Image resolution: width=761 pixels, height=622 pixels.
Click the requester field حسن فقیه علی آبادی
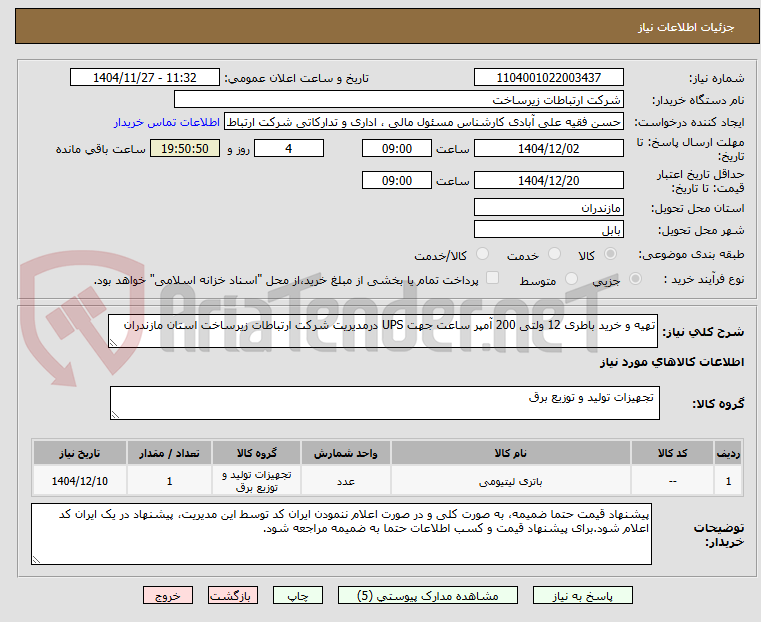[x=424, y=122]
